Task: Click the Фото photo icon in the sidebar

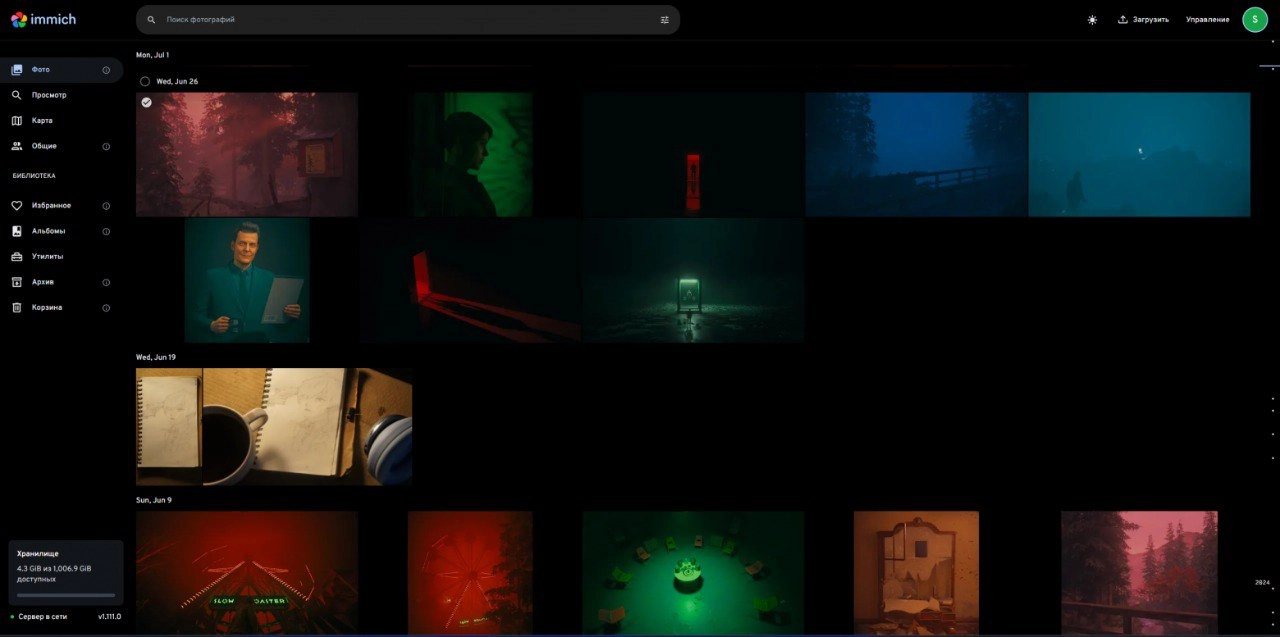Action: pos(17,70)
